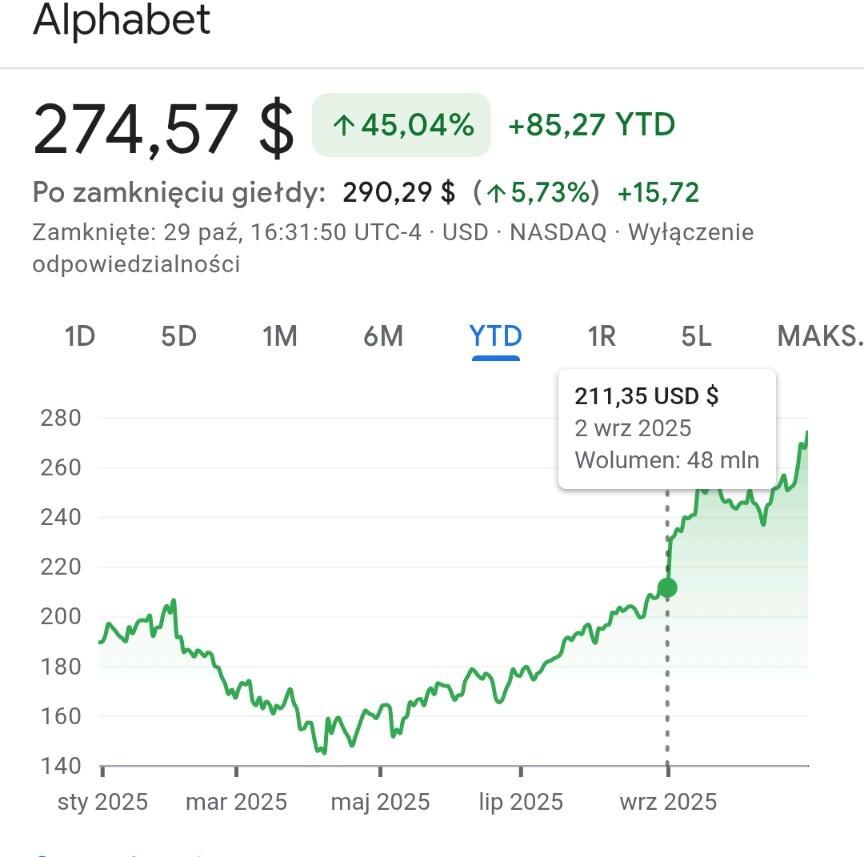The height and width of the screenshot is (857, 864).
Task: Click the up arrow beside 5,73%
Action: coord(497,192)
